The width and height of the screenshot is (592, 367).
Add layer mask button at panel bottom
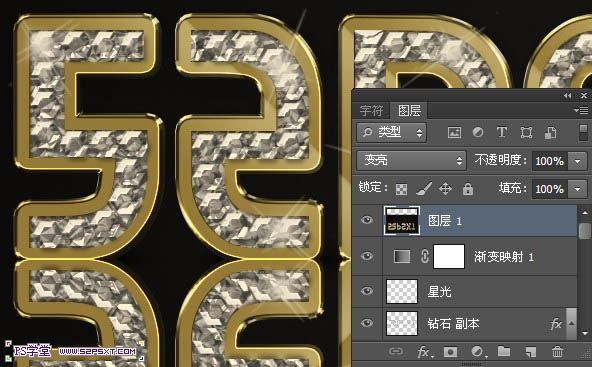pyautogui.click(x=450, y=352)
